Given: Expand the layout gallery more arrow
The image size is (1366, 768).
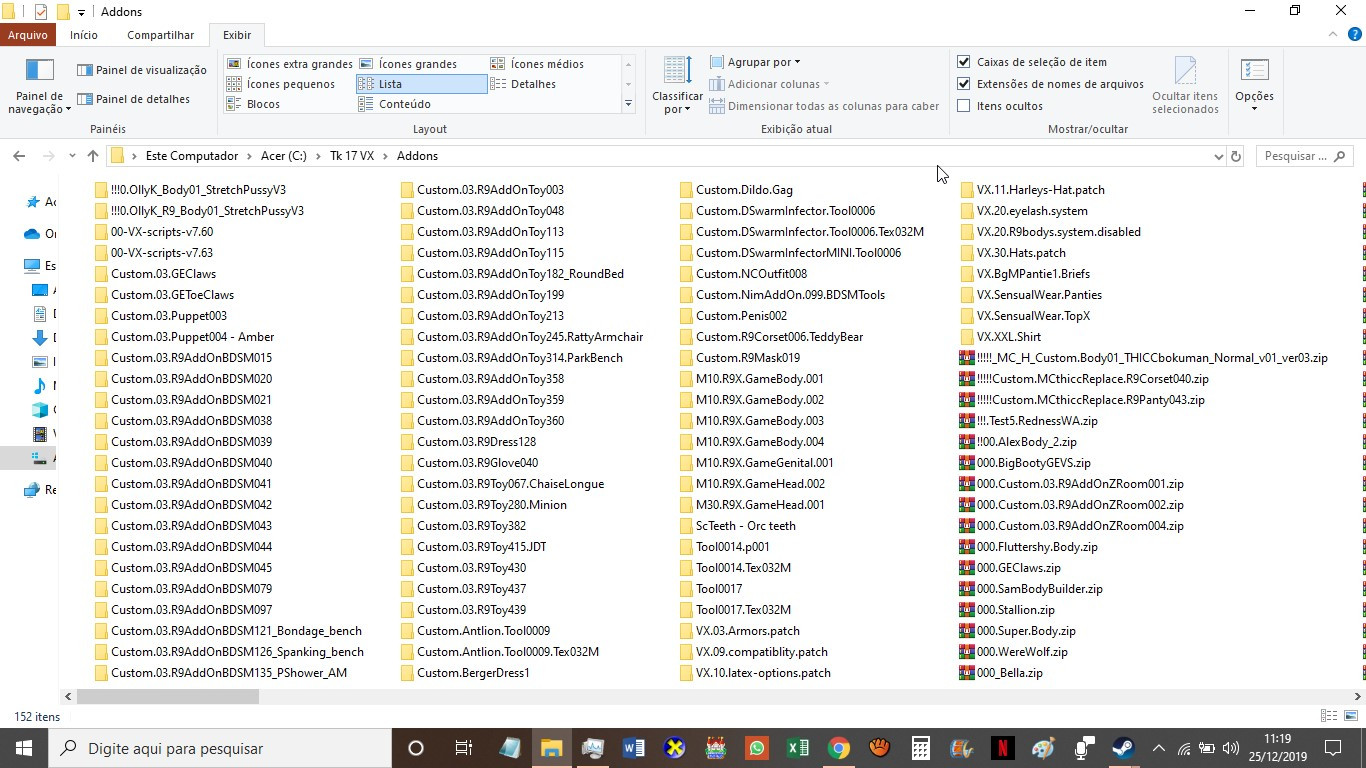Looking at the screenshot, I should pos(628,103).
